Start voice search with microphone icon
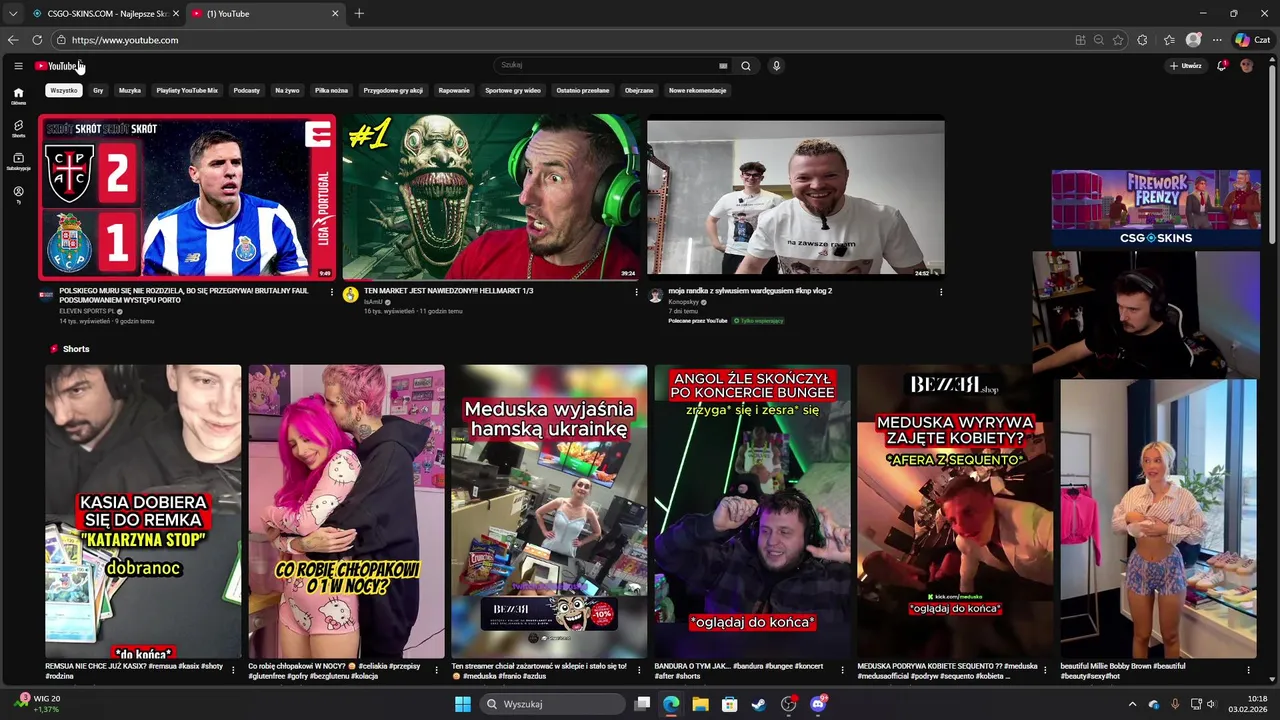Screen dimensions: 1280x720 [x=776, y=66]
